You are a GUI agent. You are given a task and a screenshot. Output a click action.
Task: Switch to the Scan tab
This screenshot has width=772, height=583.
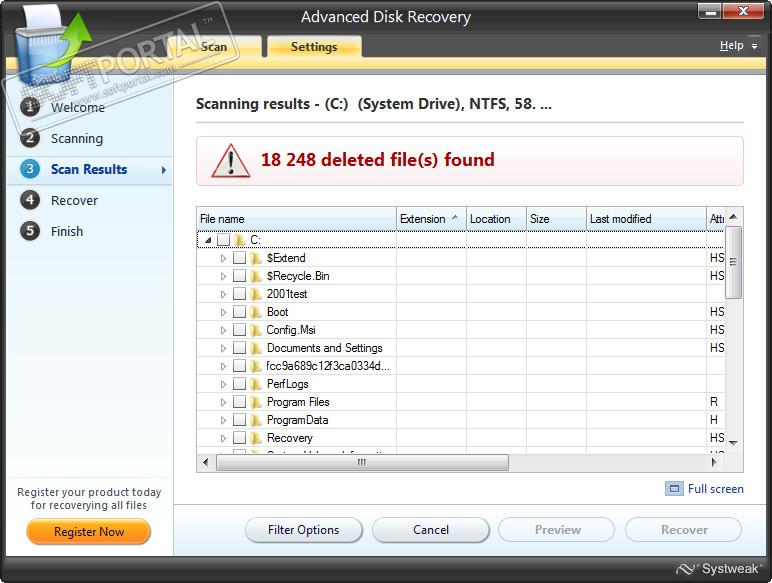[x=214, y=47]
